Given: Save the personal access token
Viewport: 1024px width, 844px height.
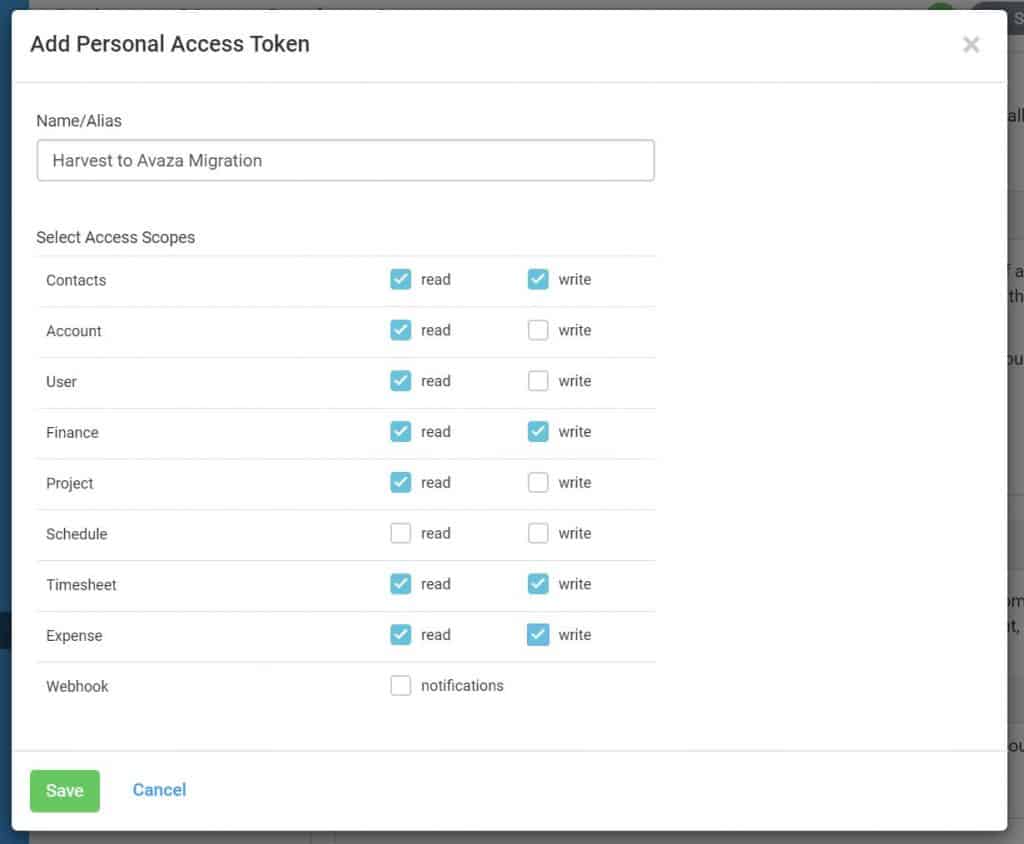Looking at the screenshot, I should pos(64,790).
